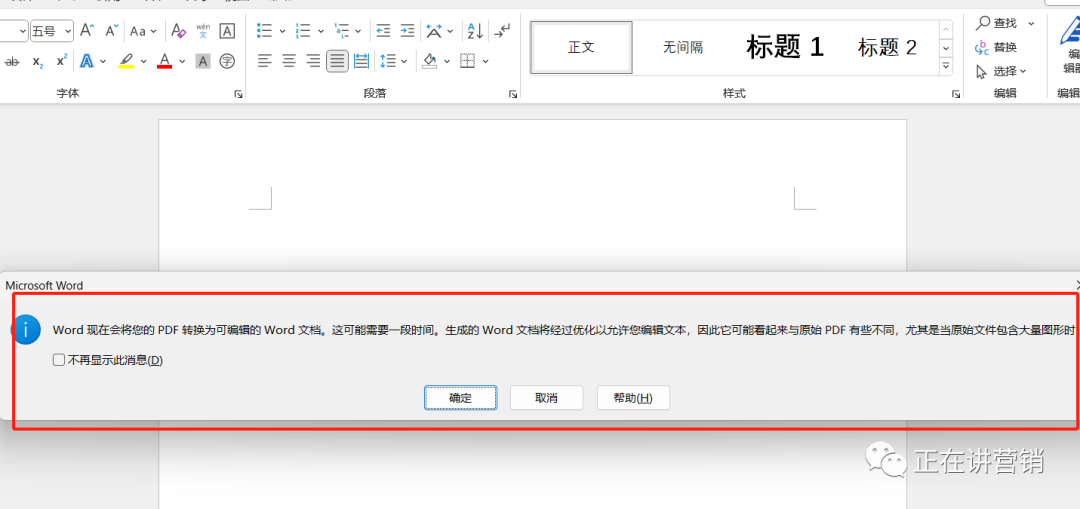The height and width of the screenshot is (509, 1080).
Task: Toggle justify alignment
Action: pyautogui.click(x=337, y=61)
